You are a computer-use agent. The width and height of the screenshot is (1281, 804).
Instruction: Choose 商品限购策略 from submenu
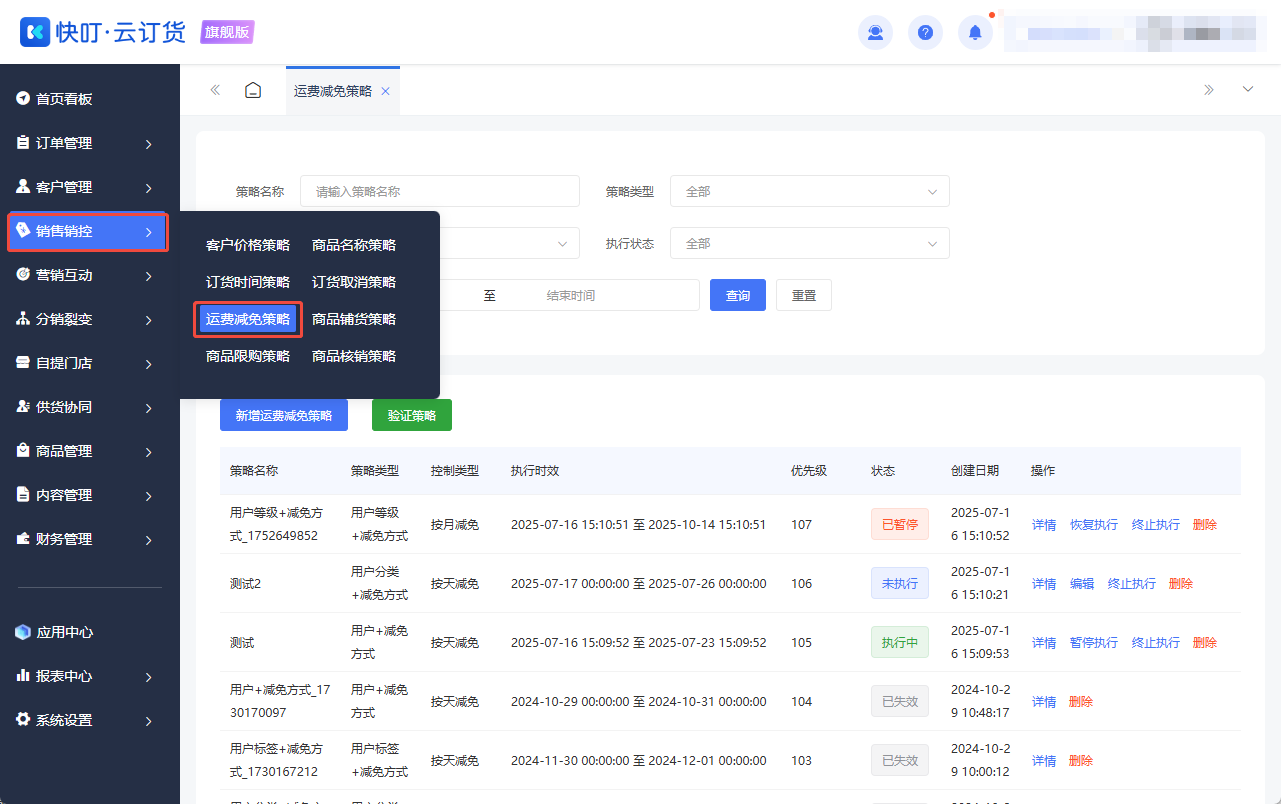click(x=248, y=356)
